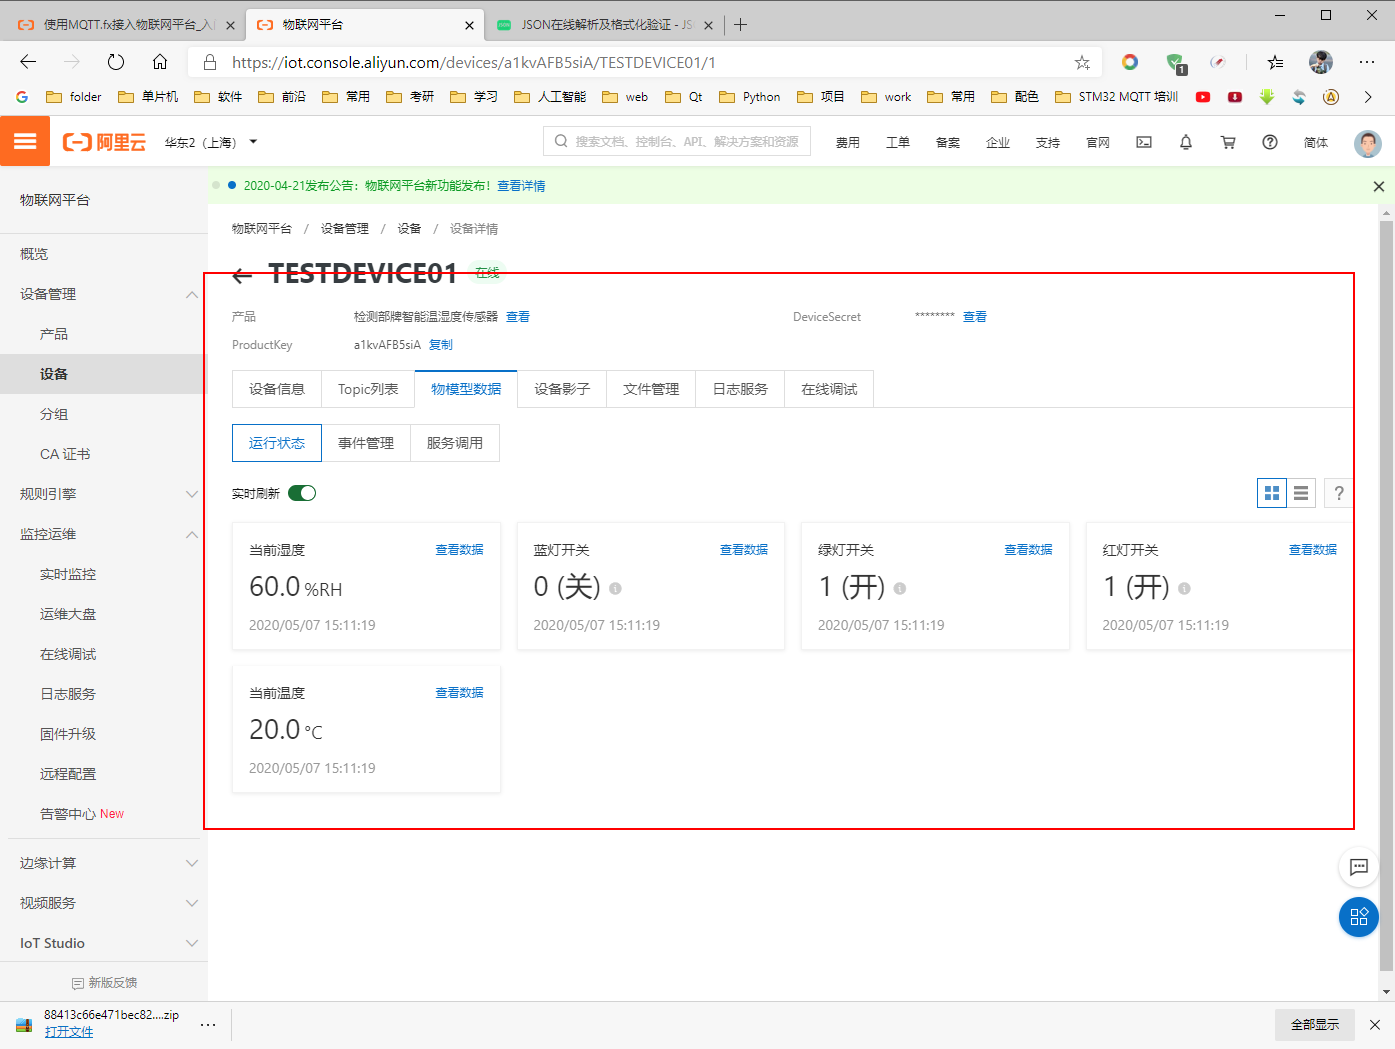Open the 文件管理 tab
This screenshot has height=1049, width=1395.
651,389
